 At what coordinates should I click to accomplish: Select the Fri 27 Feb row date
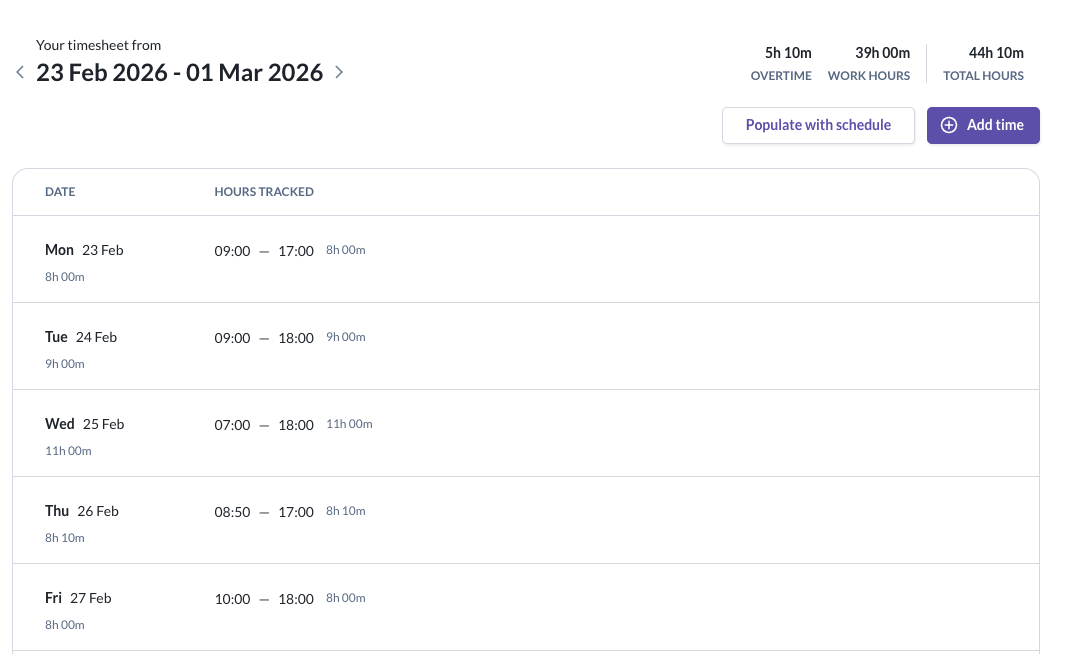pos(78,599)
